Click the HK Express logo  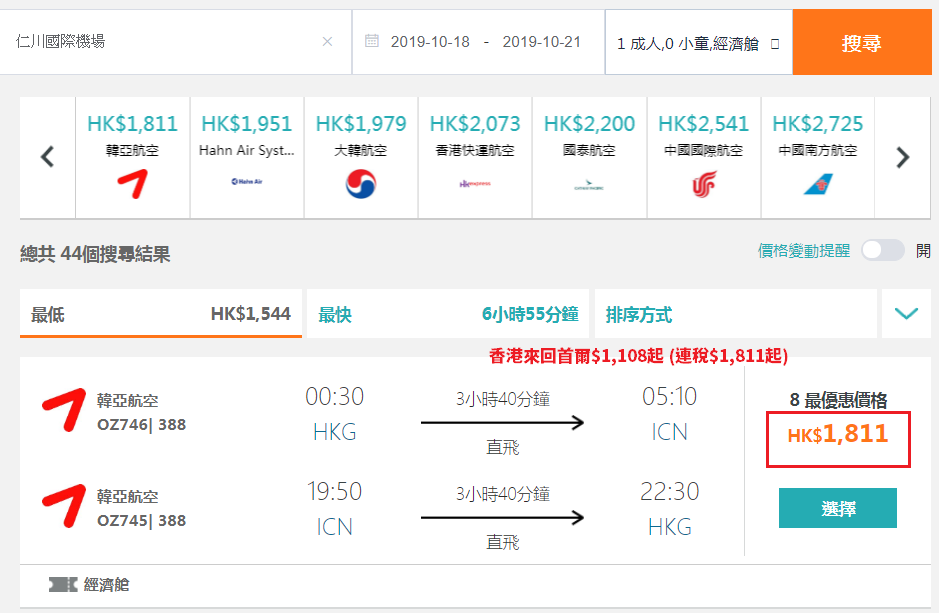475,184
